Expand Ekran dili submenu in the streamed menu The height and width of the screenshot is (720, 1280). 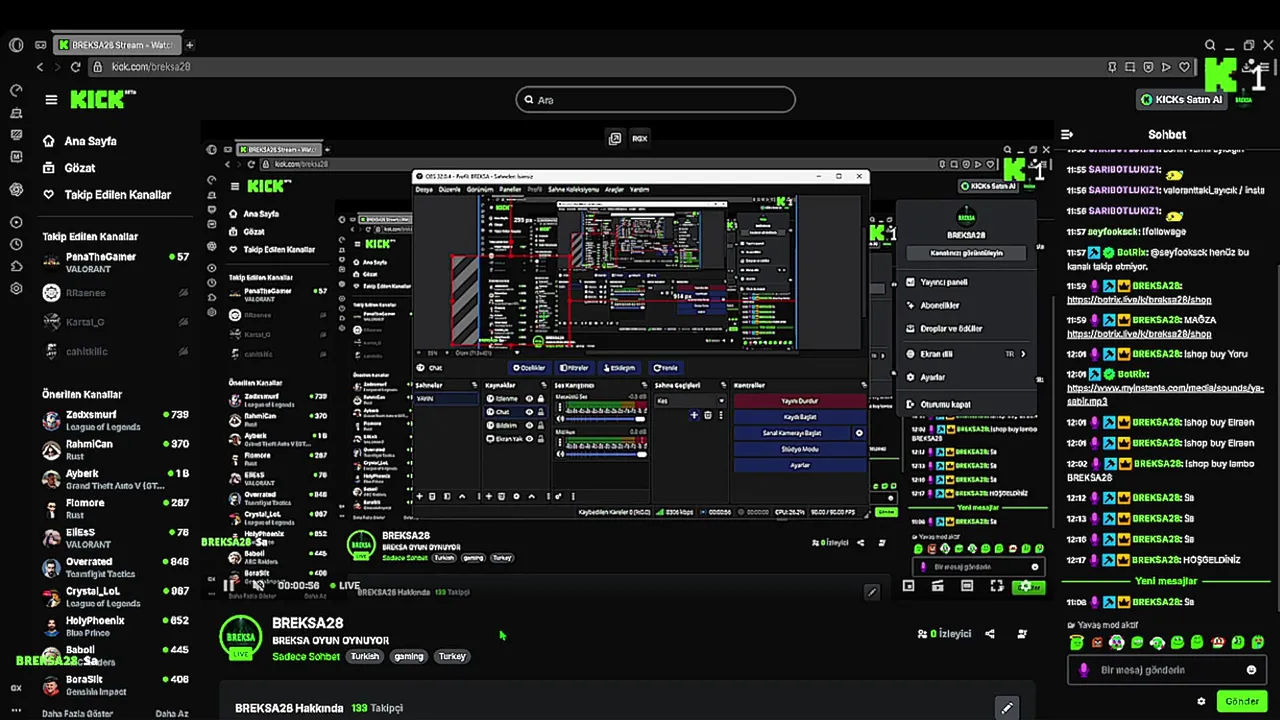pos(966,354)
